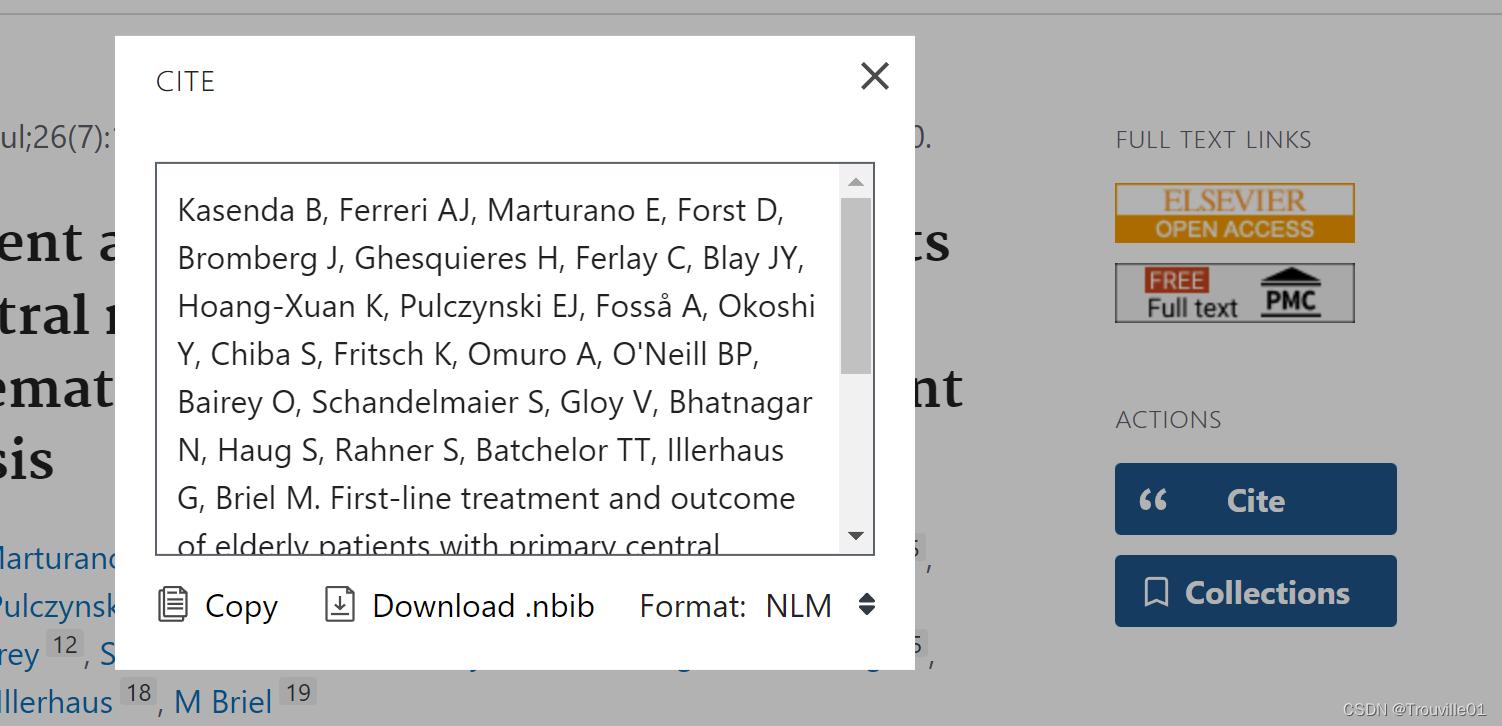Click the bookmark icon on Collections button
This screenshot has height=726, width=1502.
point(1158,591)
